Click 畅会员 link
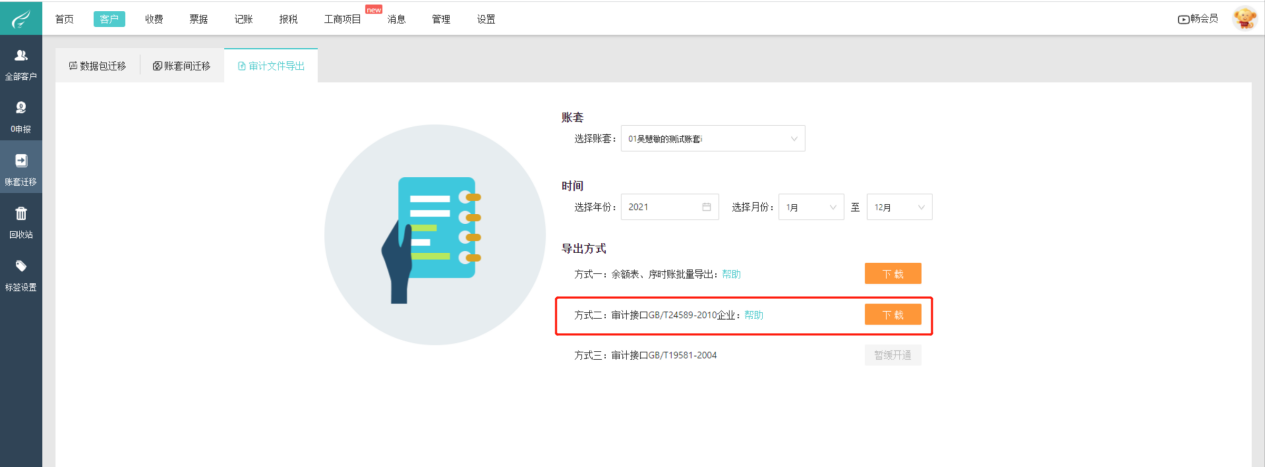This screenshot has width=1265, height=467. (x=1204, y=19)
